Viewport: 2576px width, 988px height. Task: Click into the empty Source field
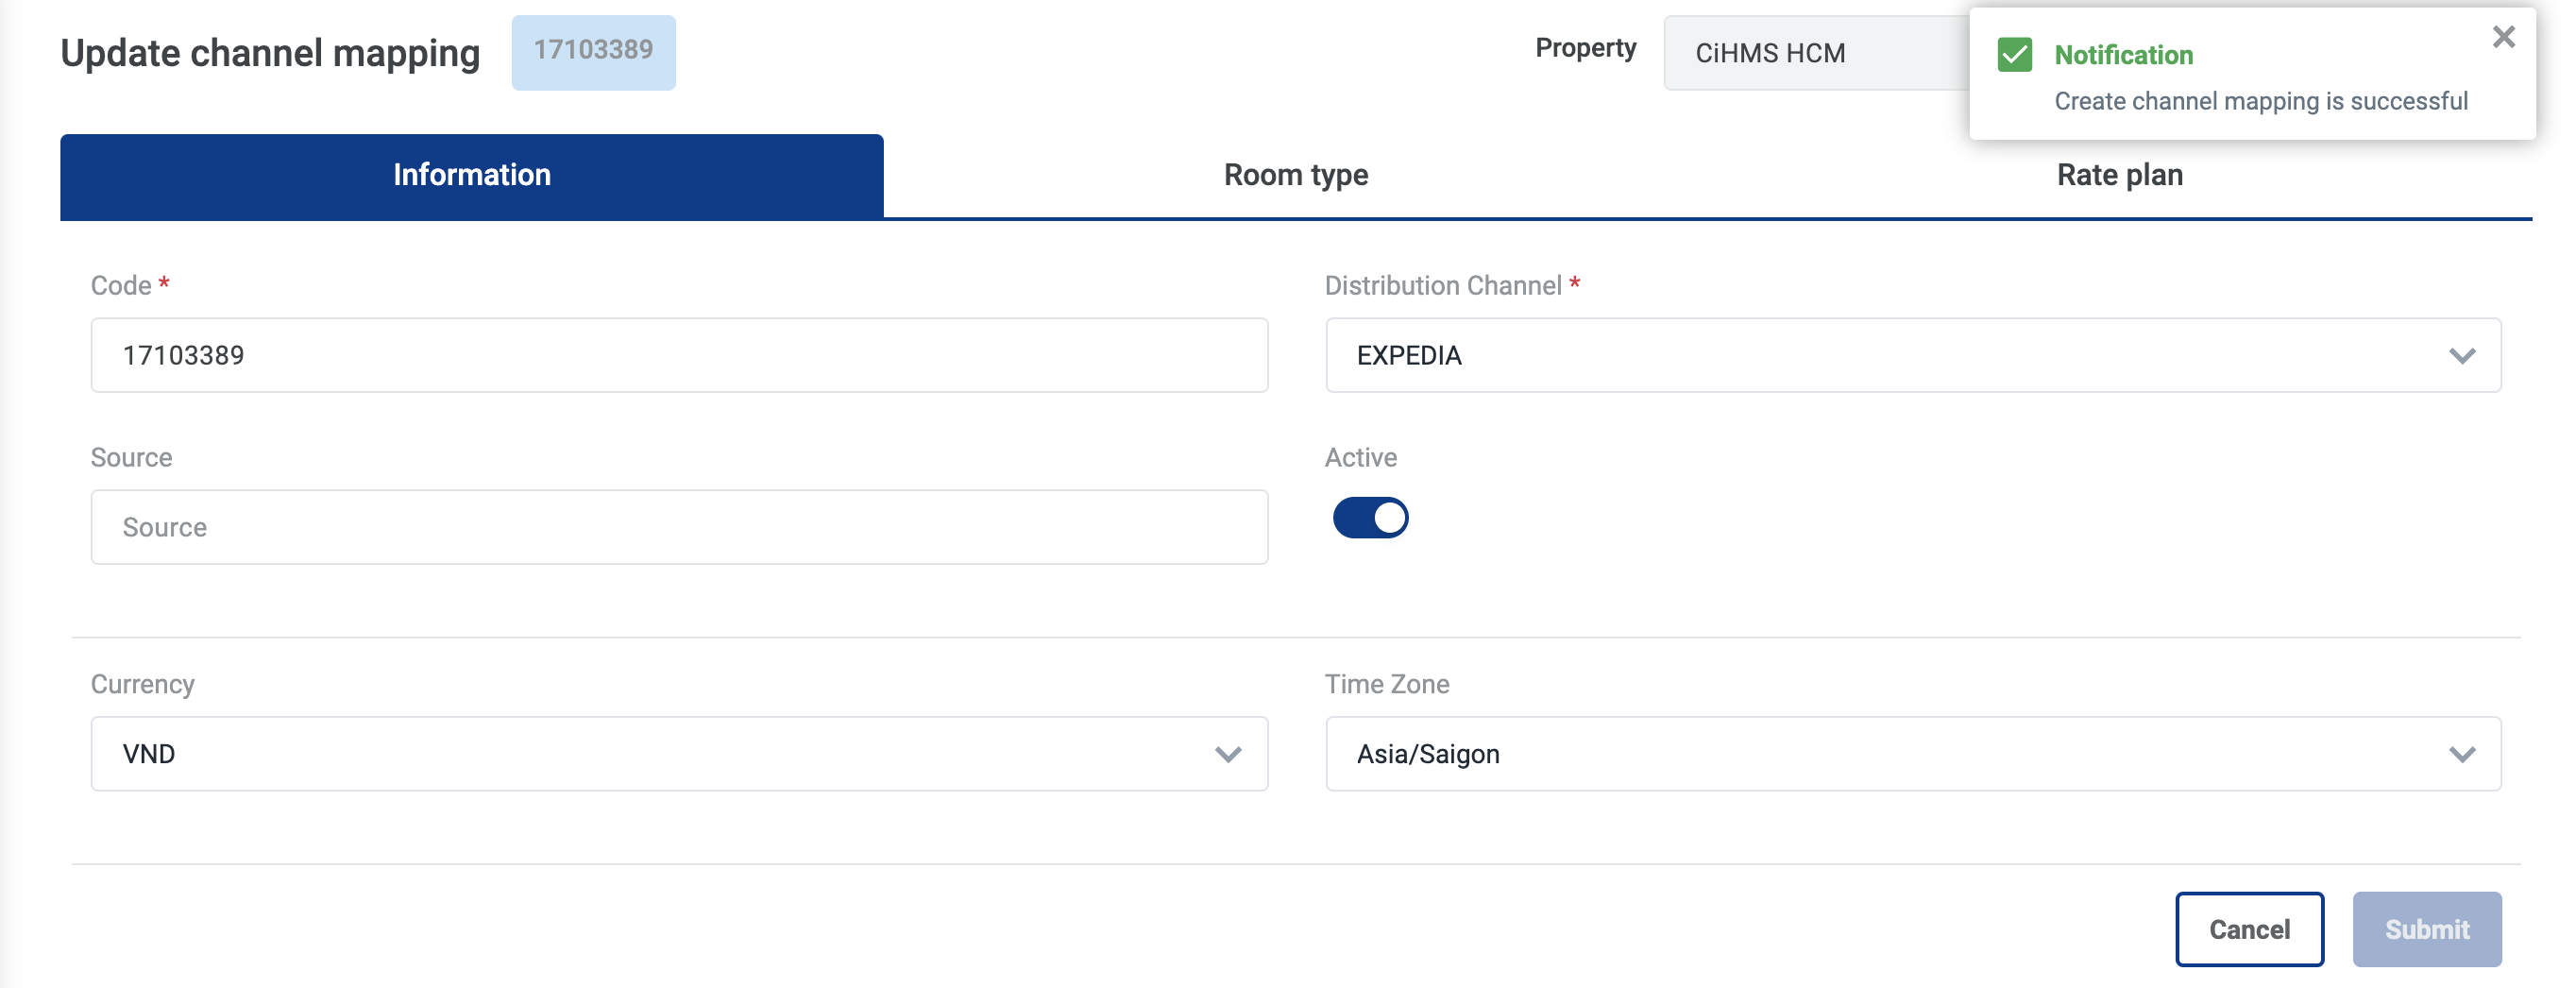679,527
